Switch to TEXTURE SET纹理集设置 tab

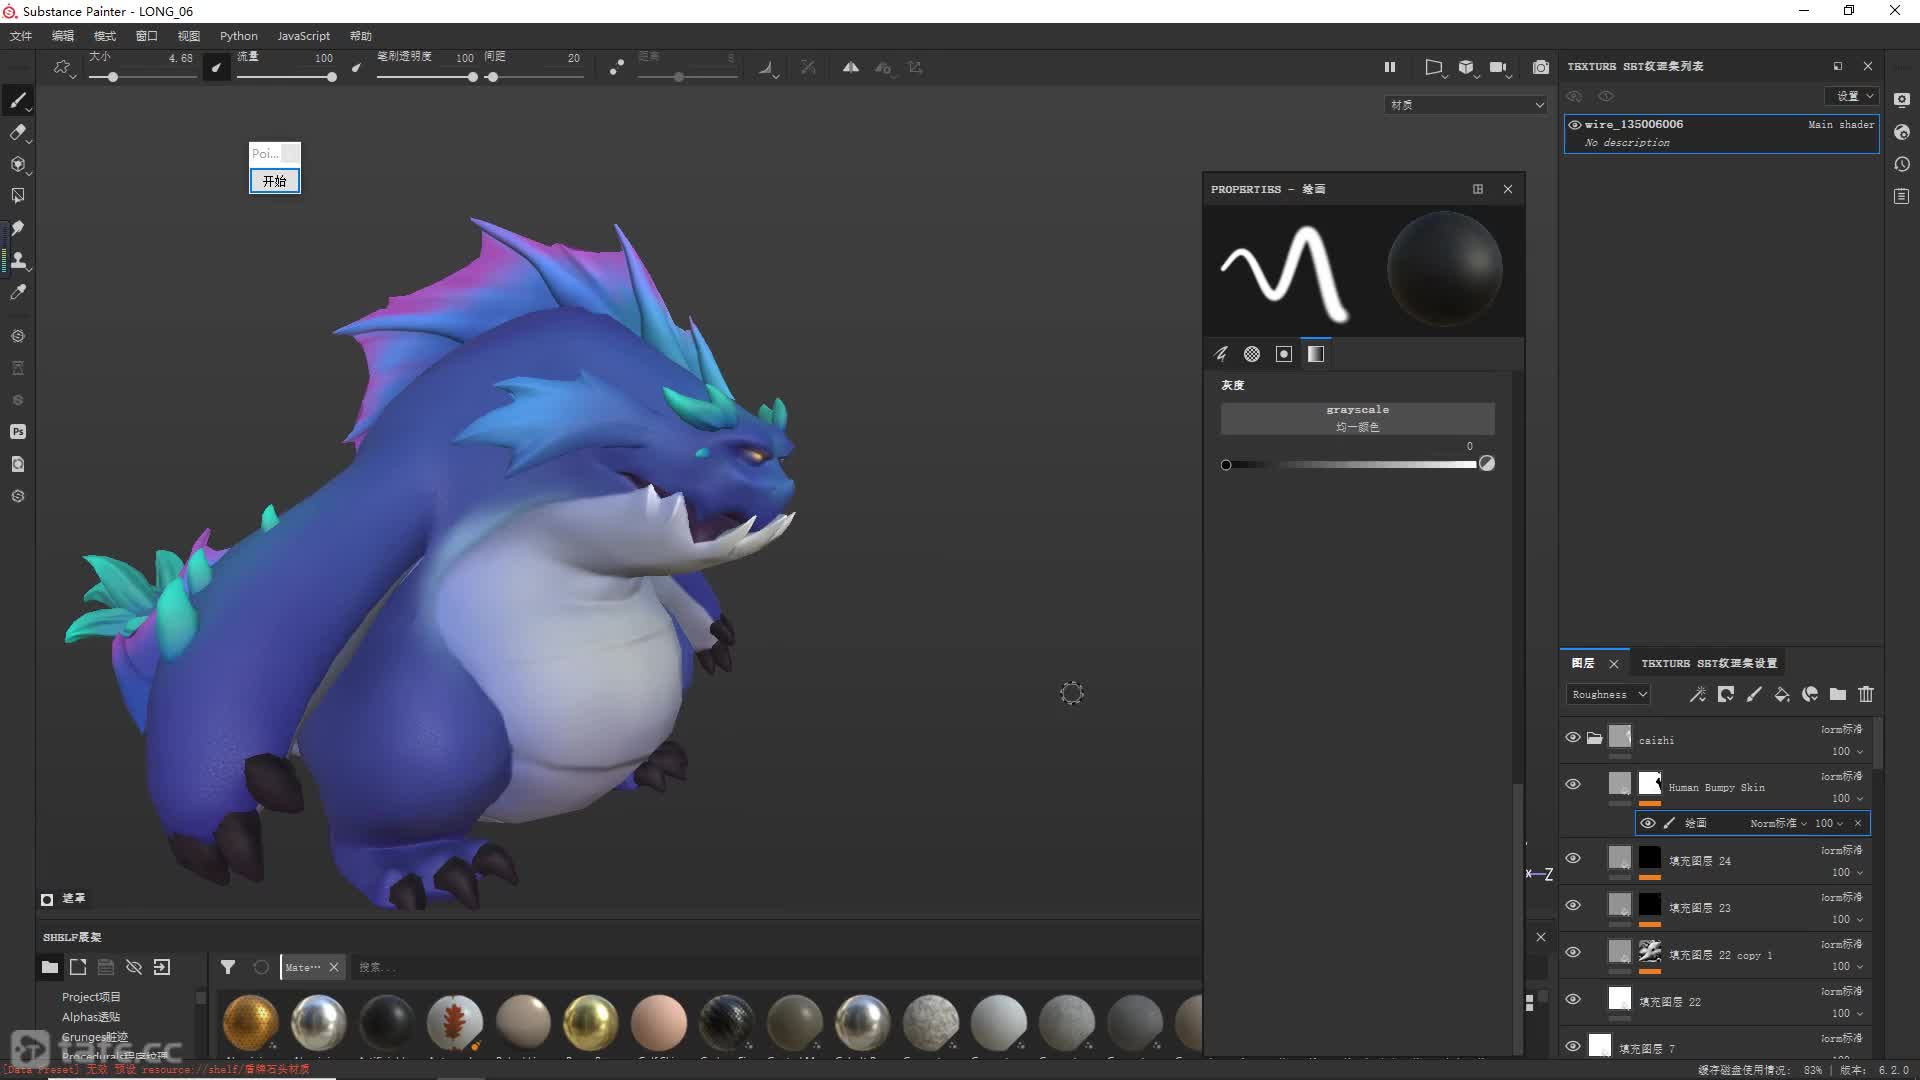pyautogui.click(x=1709, y=663)
